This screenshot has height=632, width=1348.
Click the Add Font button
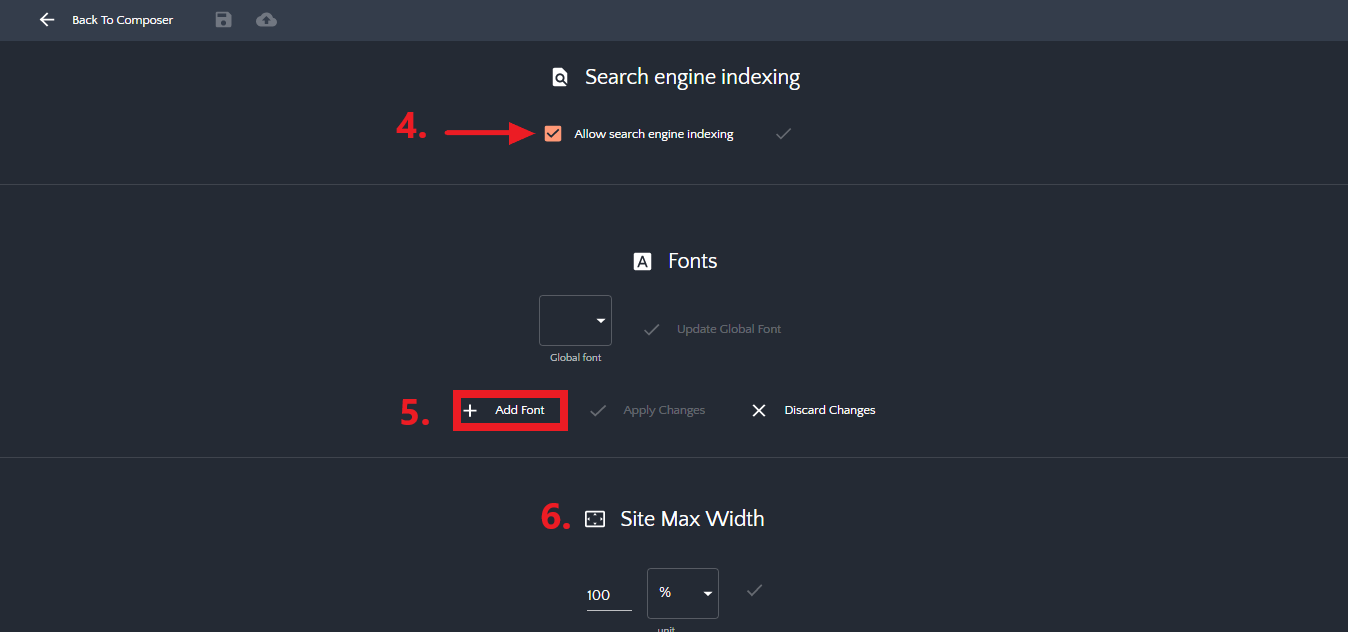510,411
